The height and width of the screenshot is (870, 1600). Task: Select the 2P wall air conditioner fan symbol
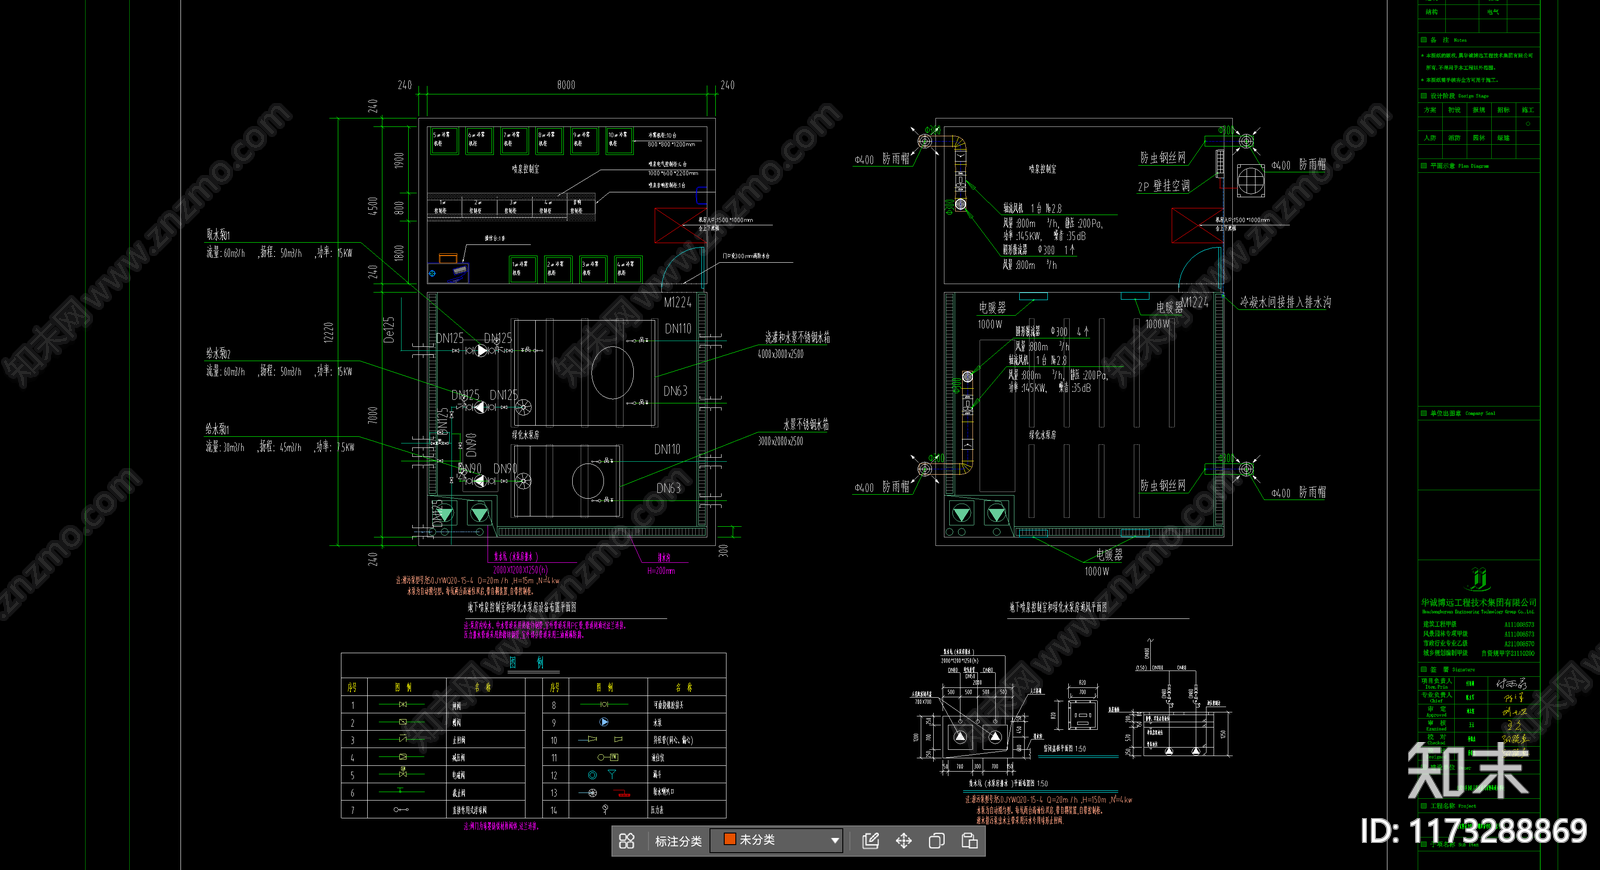(1251, 182)
